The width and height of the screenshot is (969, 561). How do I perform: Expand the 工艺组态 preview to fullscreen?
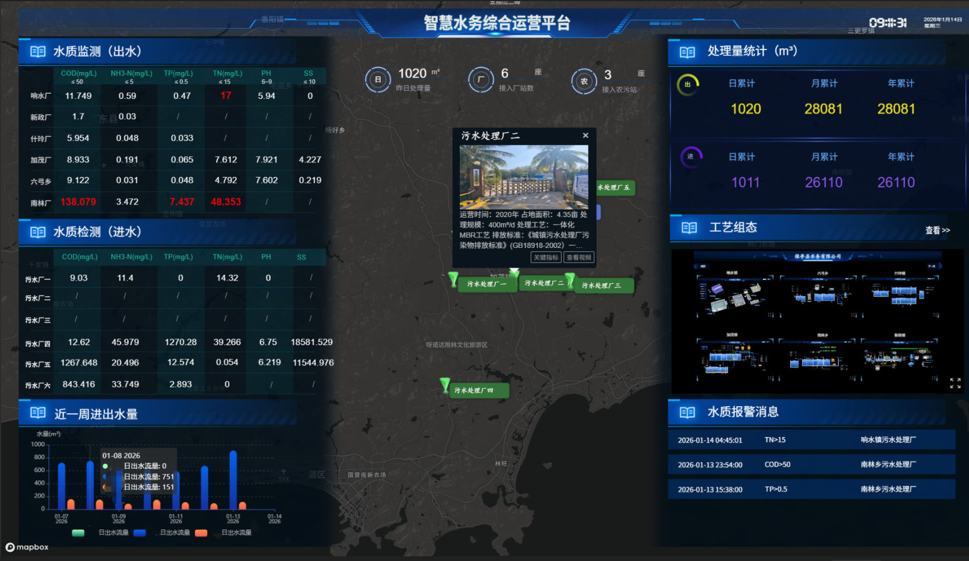point(955,384)
